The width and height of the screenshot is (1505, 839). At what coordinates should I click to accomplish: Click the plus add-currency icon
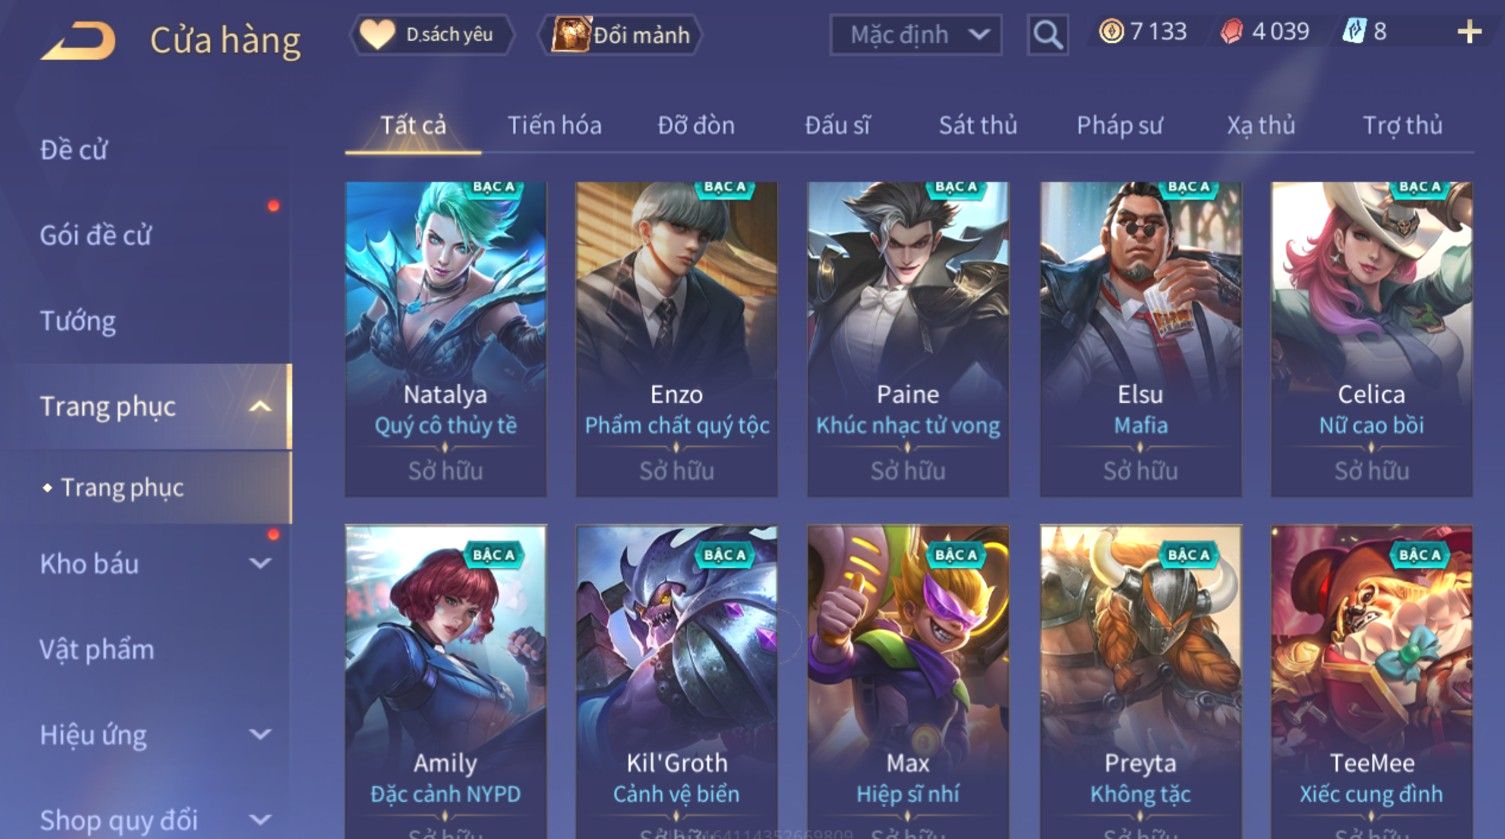pyautogui.click(x=1469, y=32)
